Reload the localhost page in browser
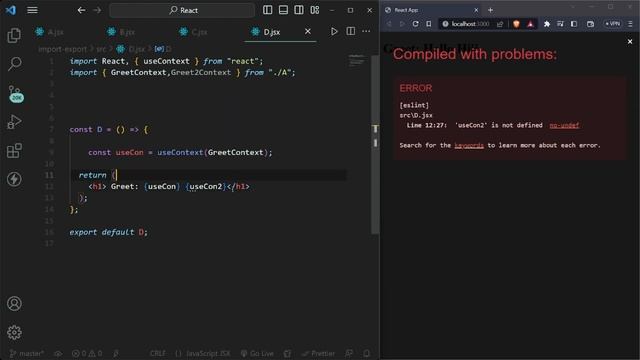 (415, 24)
